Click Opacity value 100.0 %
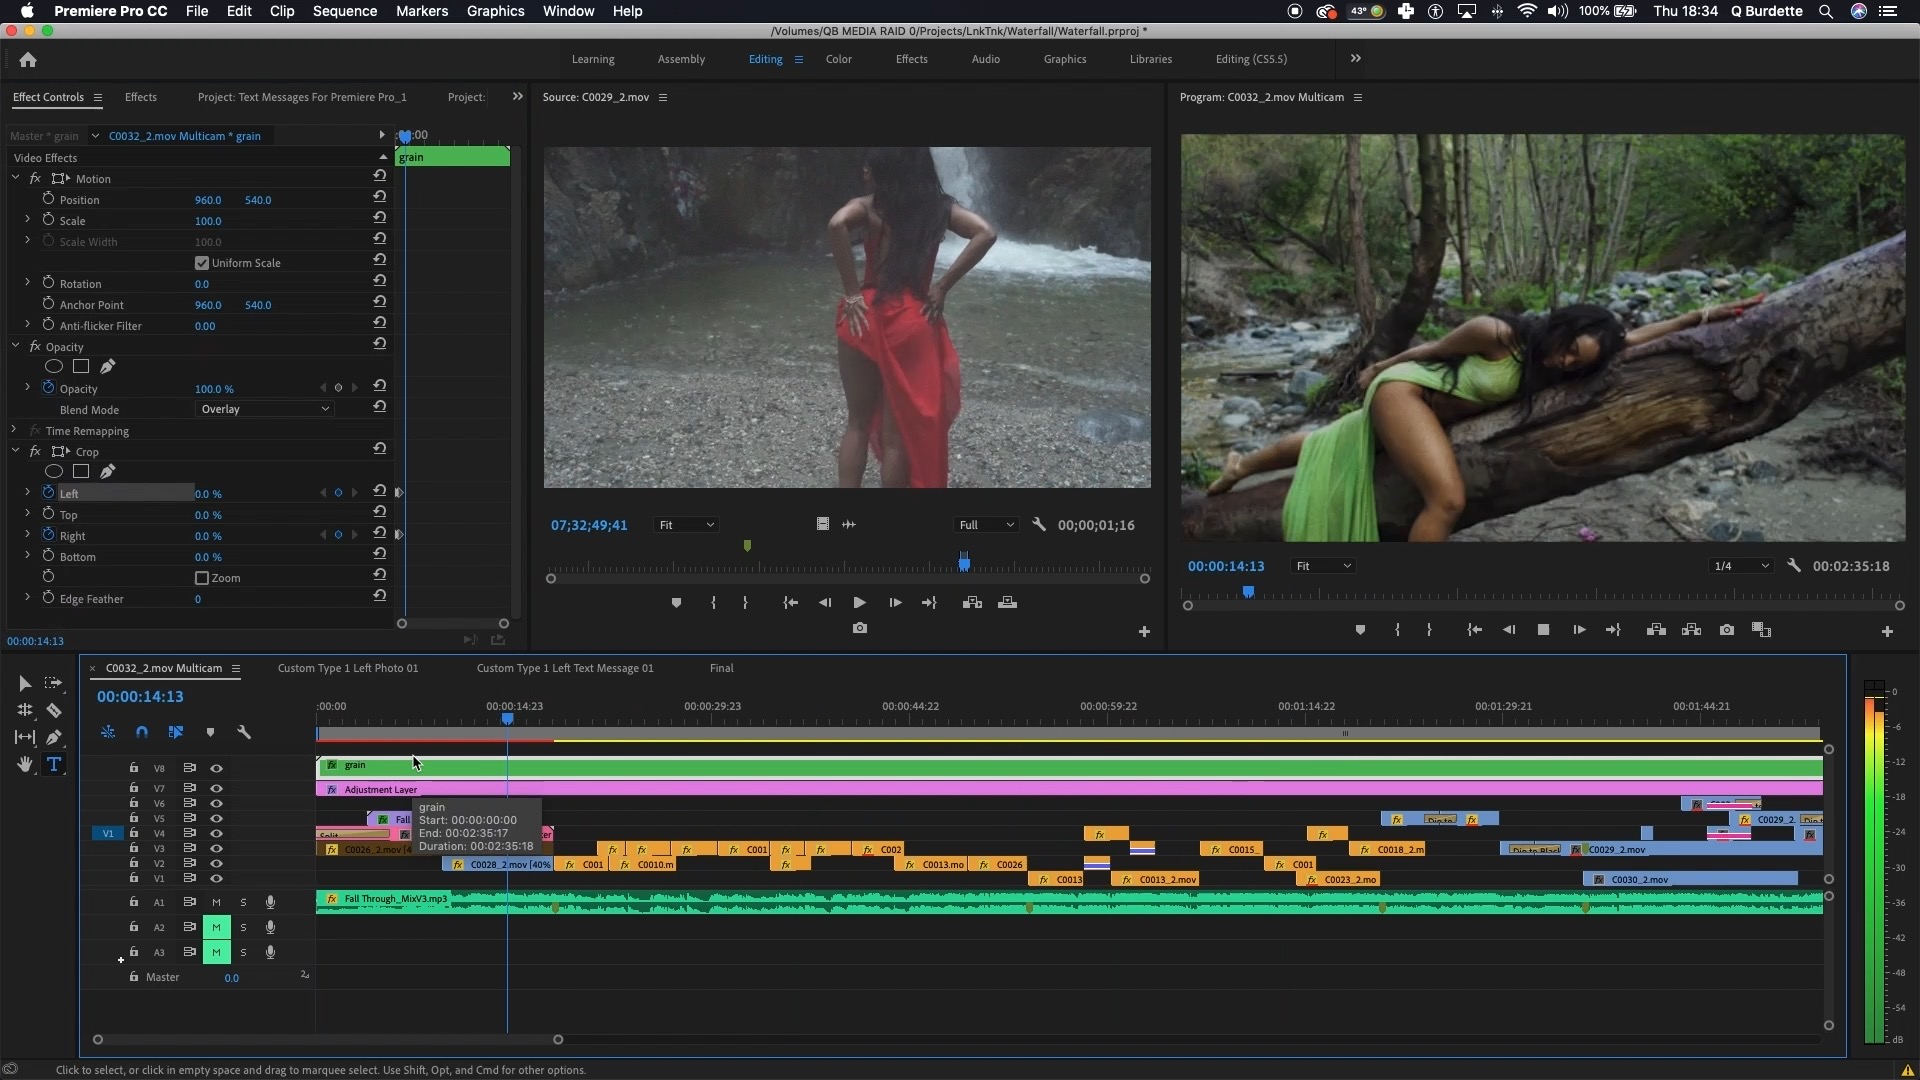Image resolution: width=1920 pixels, height=1080 pixels. pyautogui.click(x=214, y=389)
